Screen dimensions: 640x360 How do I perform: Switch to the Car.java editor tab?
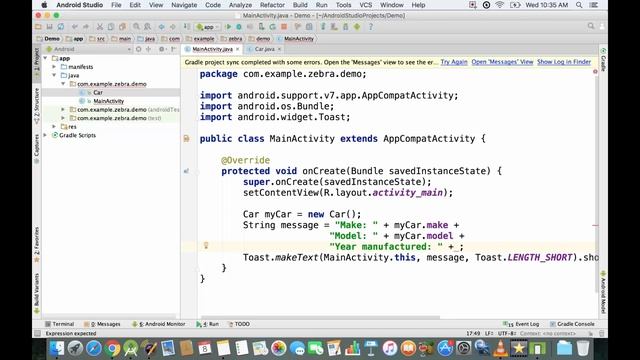(264, 49)
